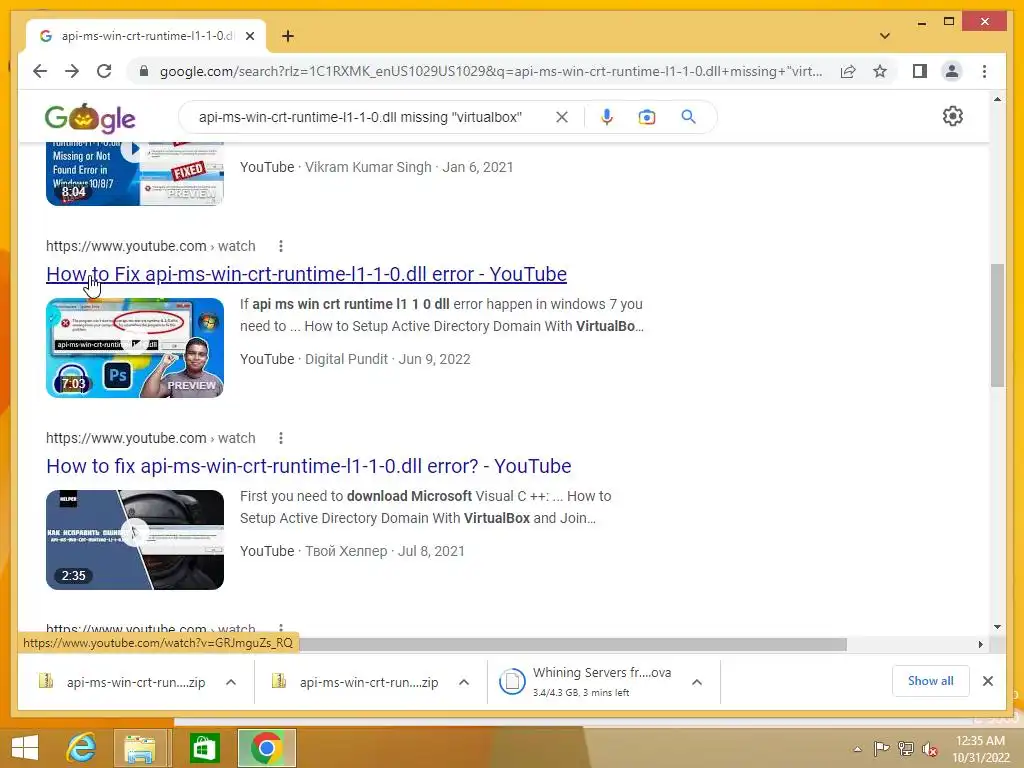This screenshot has height=768, width=1024.
Task: Open "How to fix api-ms-win-crt-runtime-l1-1-0.dll error?" link
Action: coord(308,466)
